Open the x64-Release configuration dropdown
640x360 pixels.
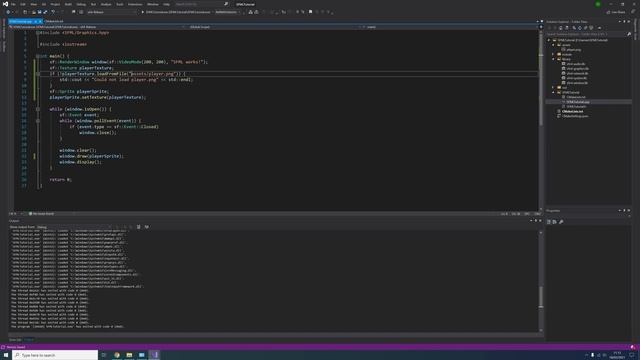tap(111, 12)
